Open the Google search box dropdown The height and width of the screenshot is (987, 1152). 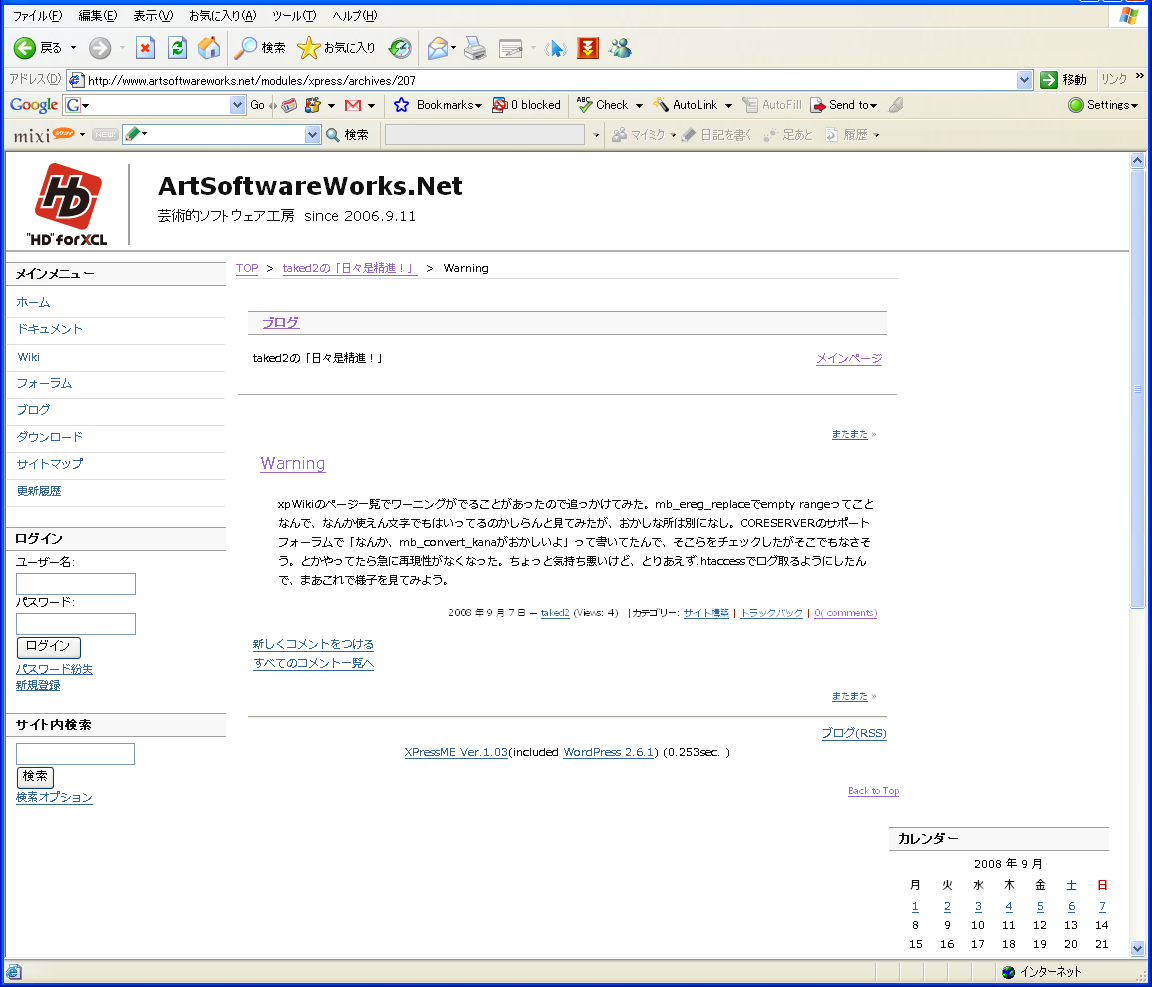(x=237, y=105)
